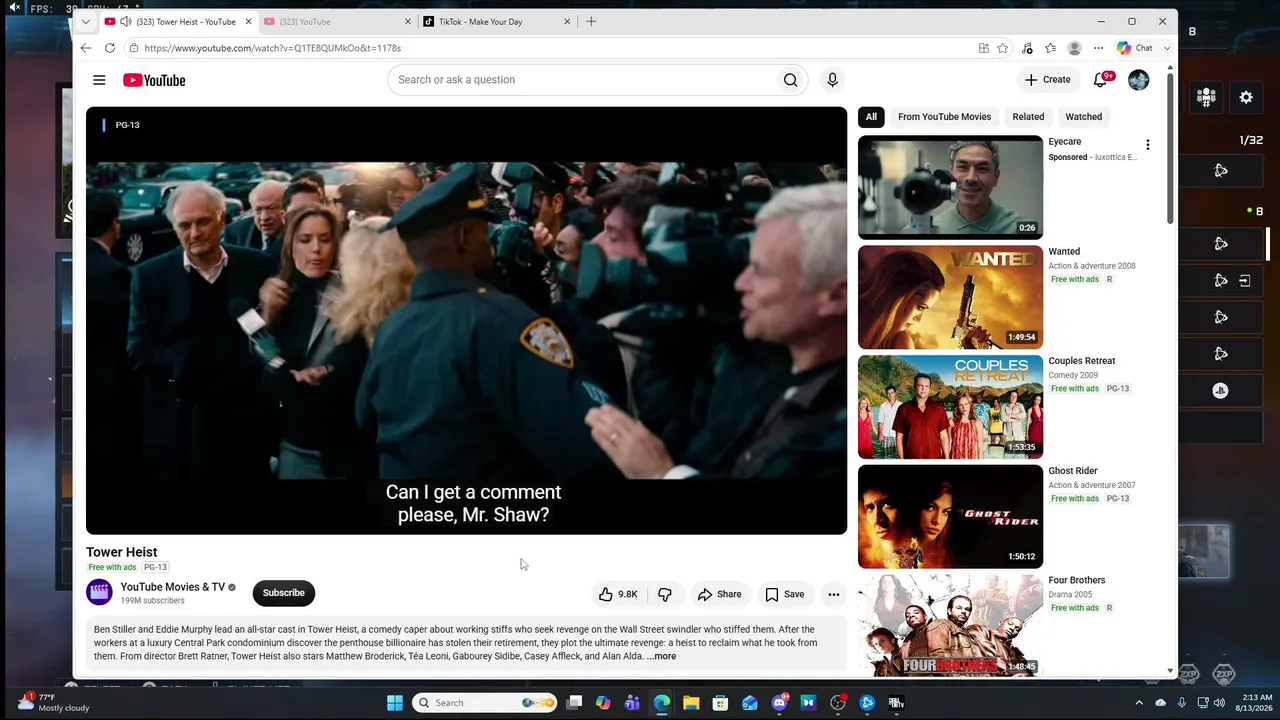Open the Copilot Chat button
1280x720 pixels.
click(1136, 48)
